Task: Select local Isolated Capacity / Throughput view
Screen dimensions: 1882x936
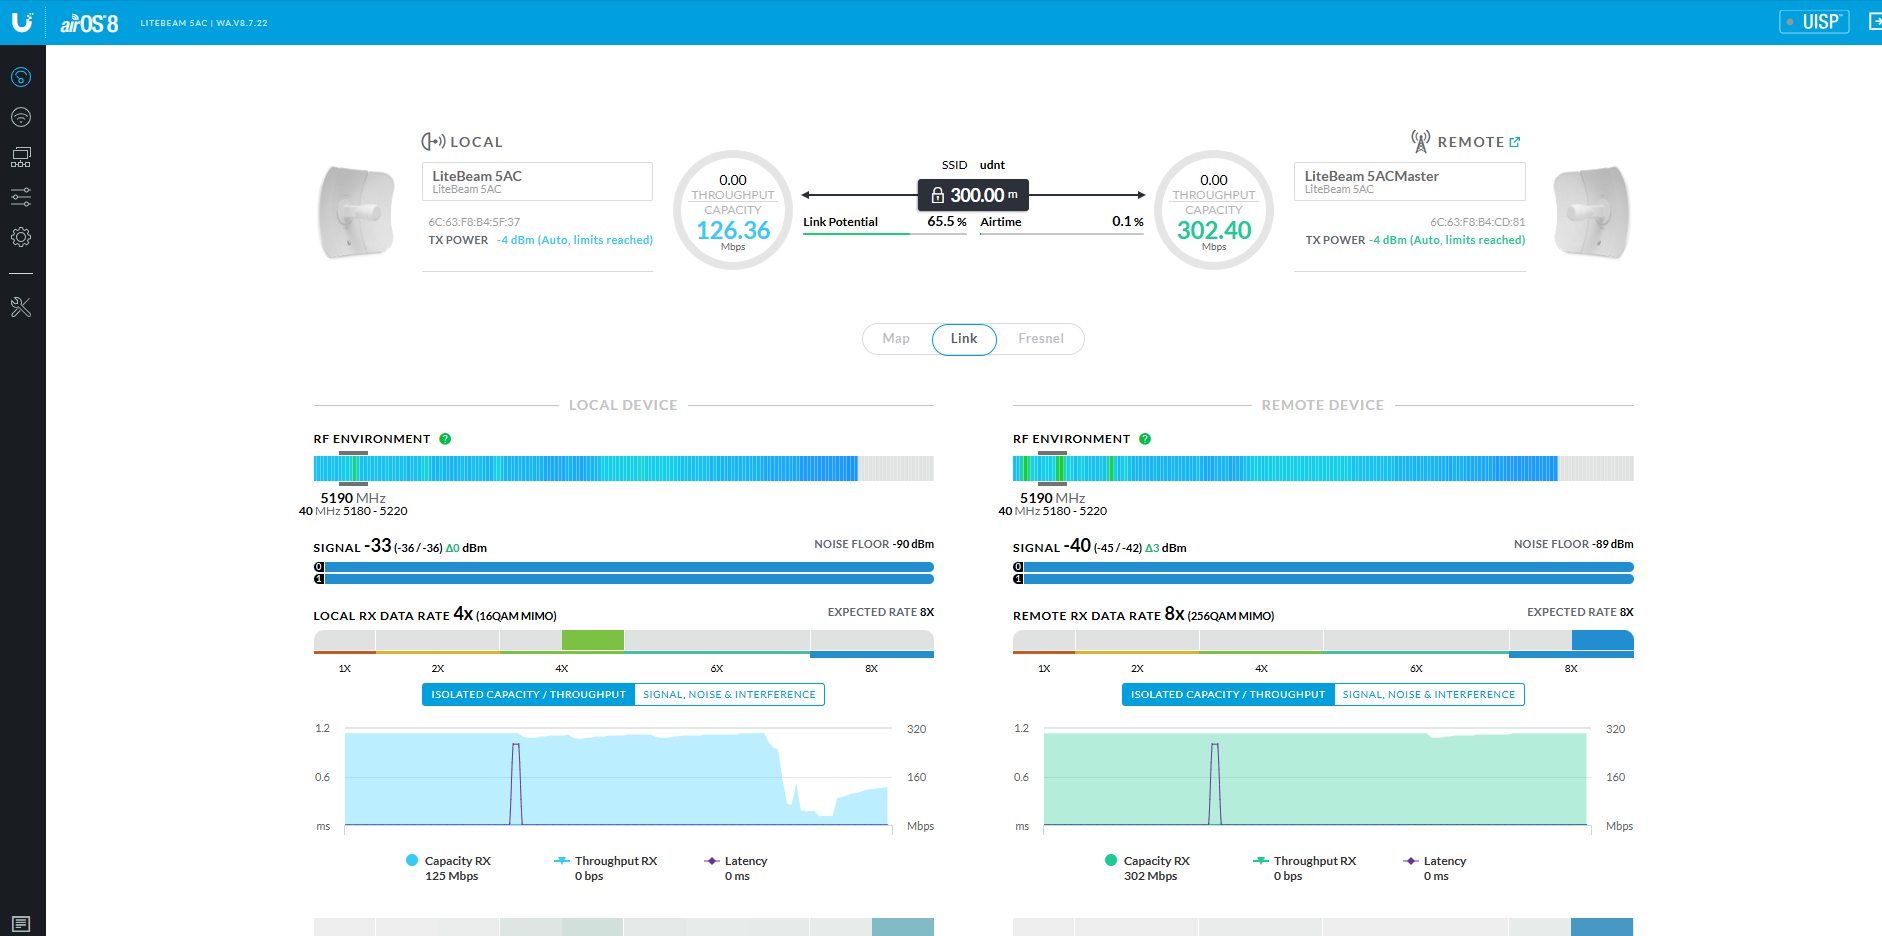Action: [x=528, y=694]
